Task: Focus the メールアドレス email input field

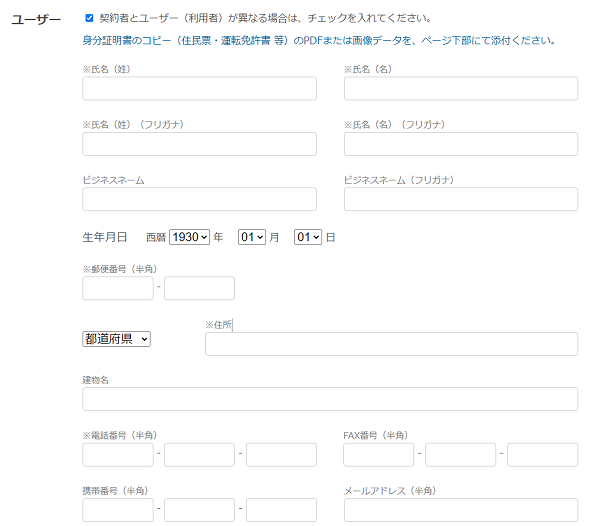Action: coord(460,510)
